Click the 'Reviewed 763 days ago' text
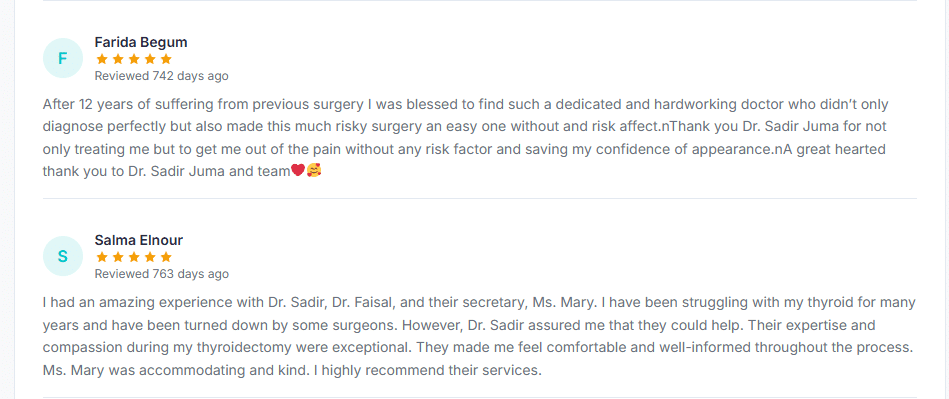The image size is (949, 399). (x=162, y=274)
